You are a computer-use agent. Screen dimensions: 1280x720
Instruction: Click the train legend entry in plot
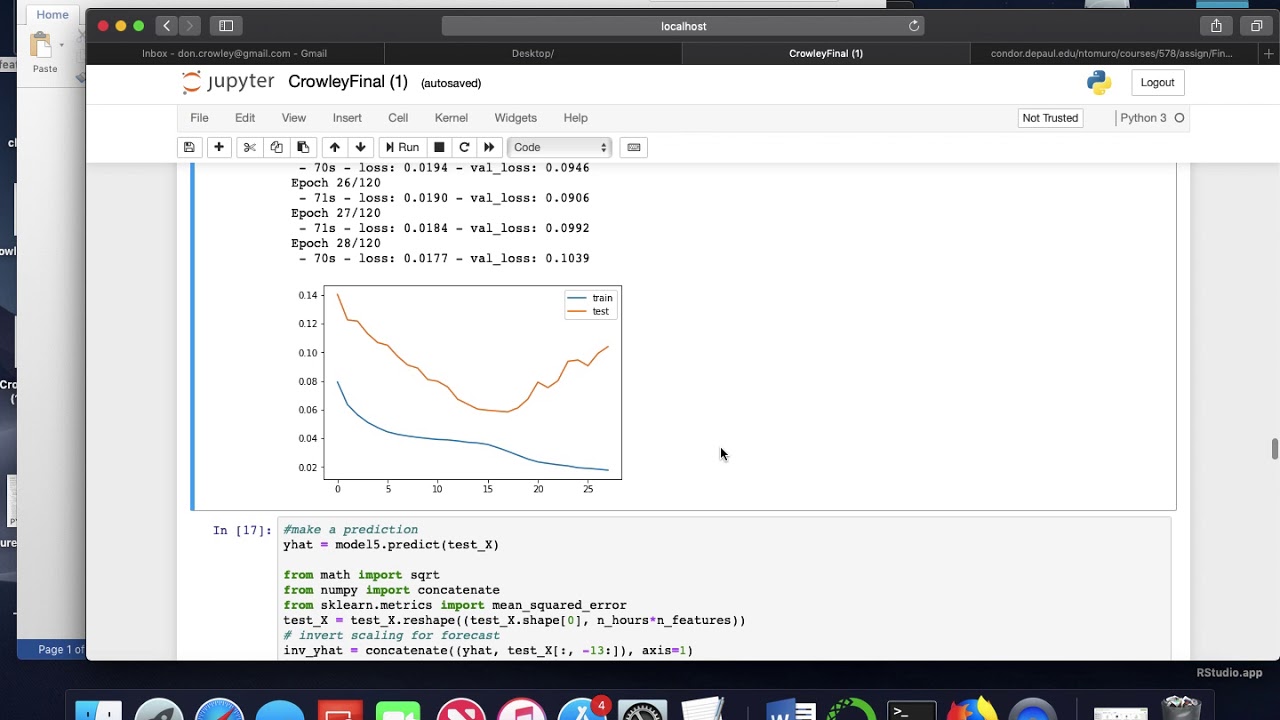point(590,298)
